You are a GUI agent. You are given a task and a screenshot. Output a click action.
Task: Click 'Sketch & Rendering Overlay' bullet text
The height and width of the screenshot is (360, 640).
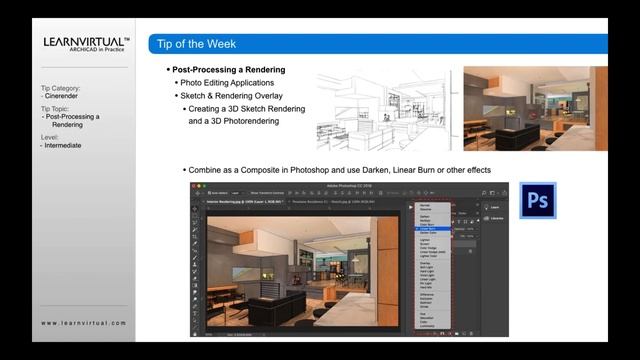click(231, 96)
